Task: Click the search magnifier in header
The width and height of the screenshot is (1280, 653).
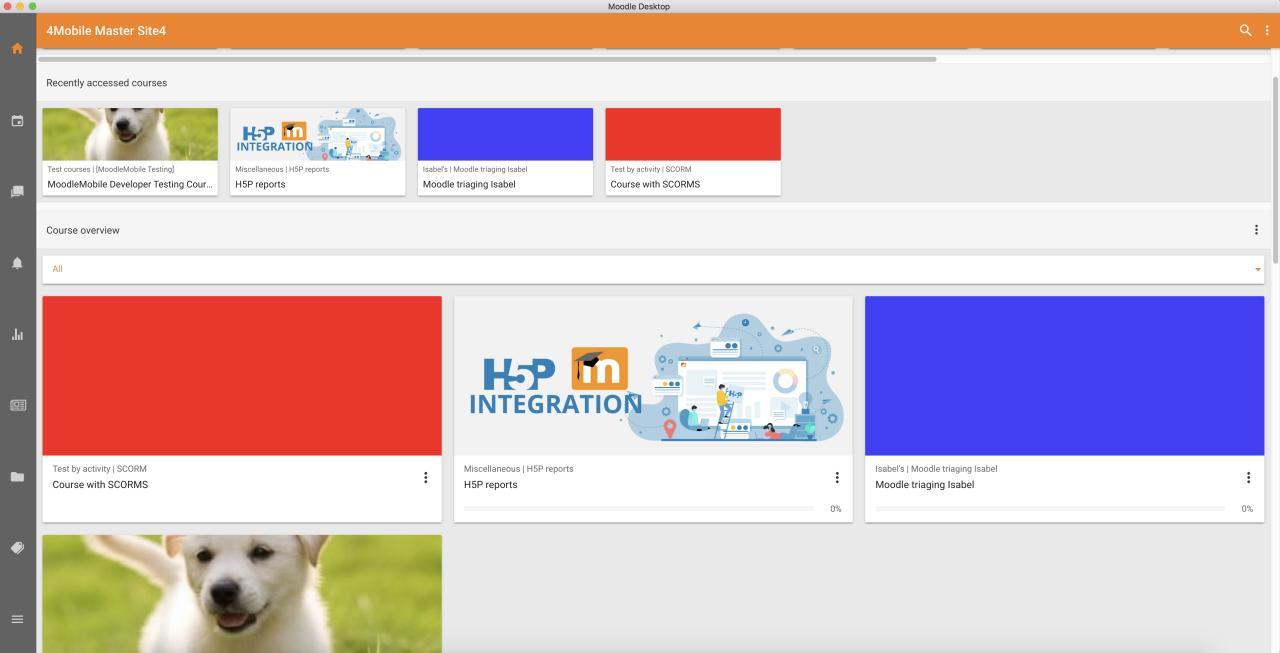Action: (x=1245, y=30)
